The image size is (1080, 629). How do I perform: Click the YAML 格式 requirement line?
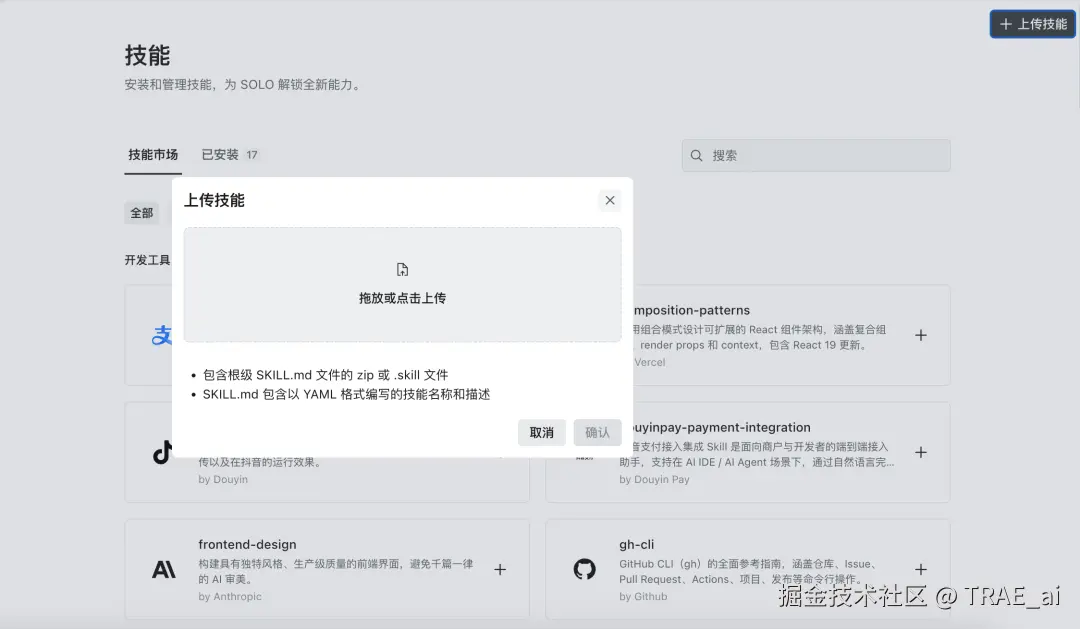pyautogui.click(x=346, y=395)
